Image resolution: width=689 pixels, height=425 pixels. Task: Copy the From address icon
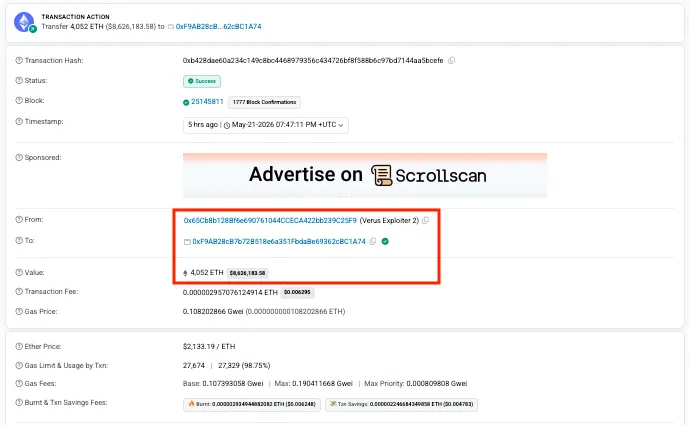[x=425, y=220]
